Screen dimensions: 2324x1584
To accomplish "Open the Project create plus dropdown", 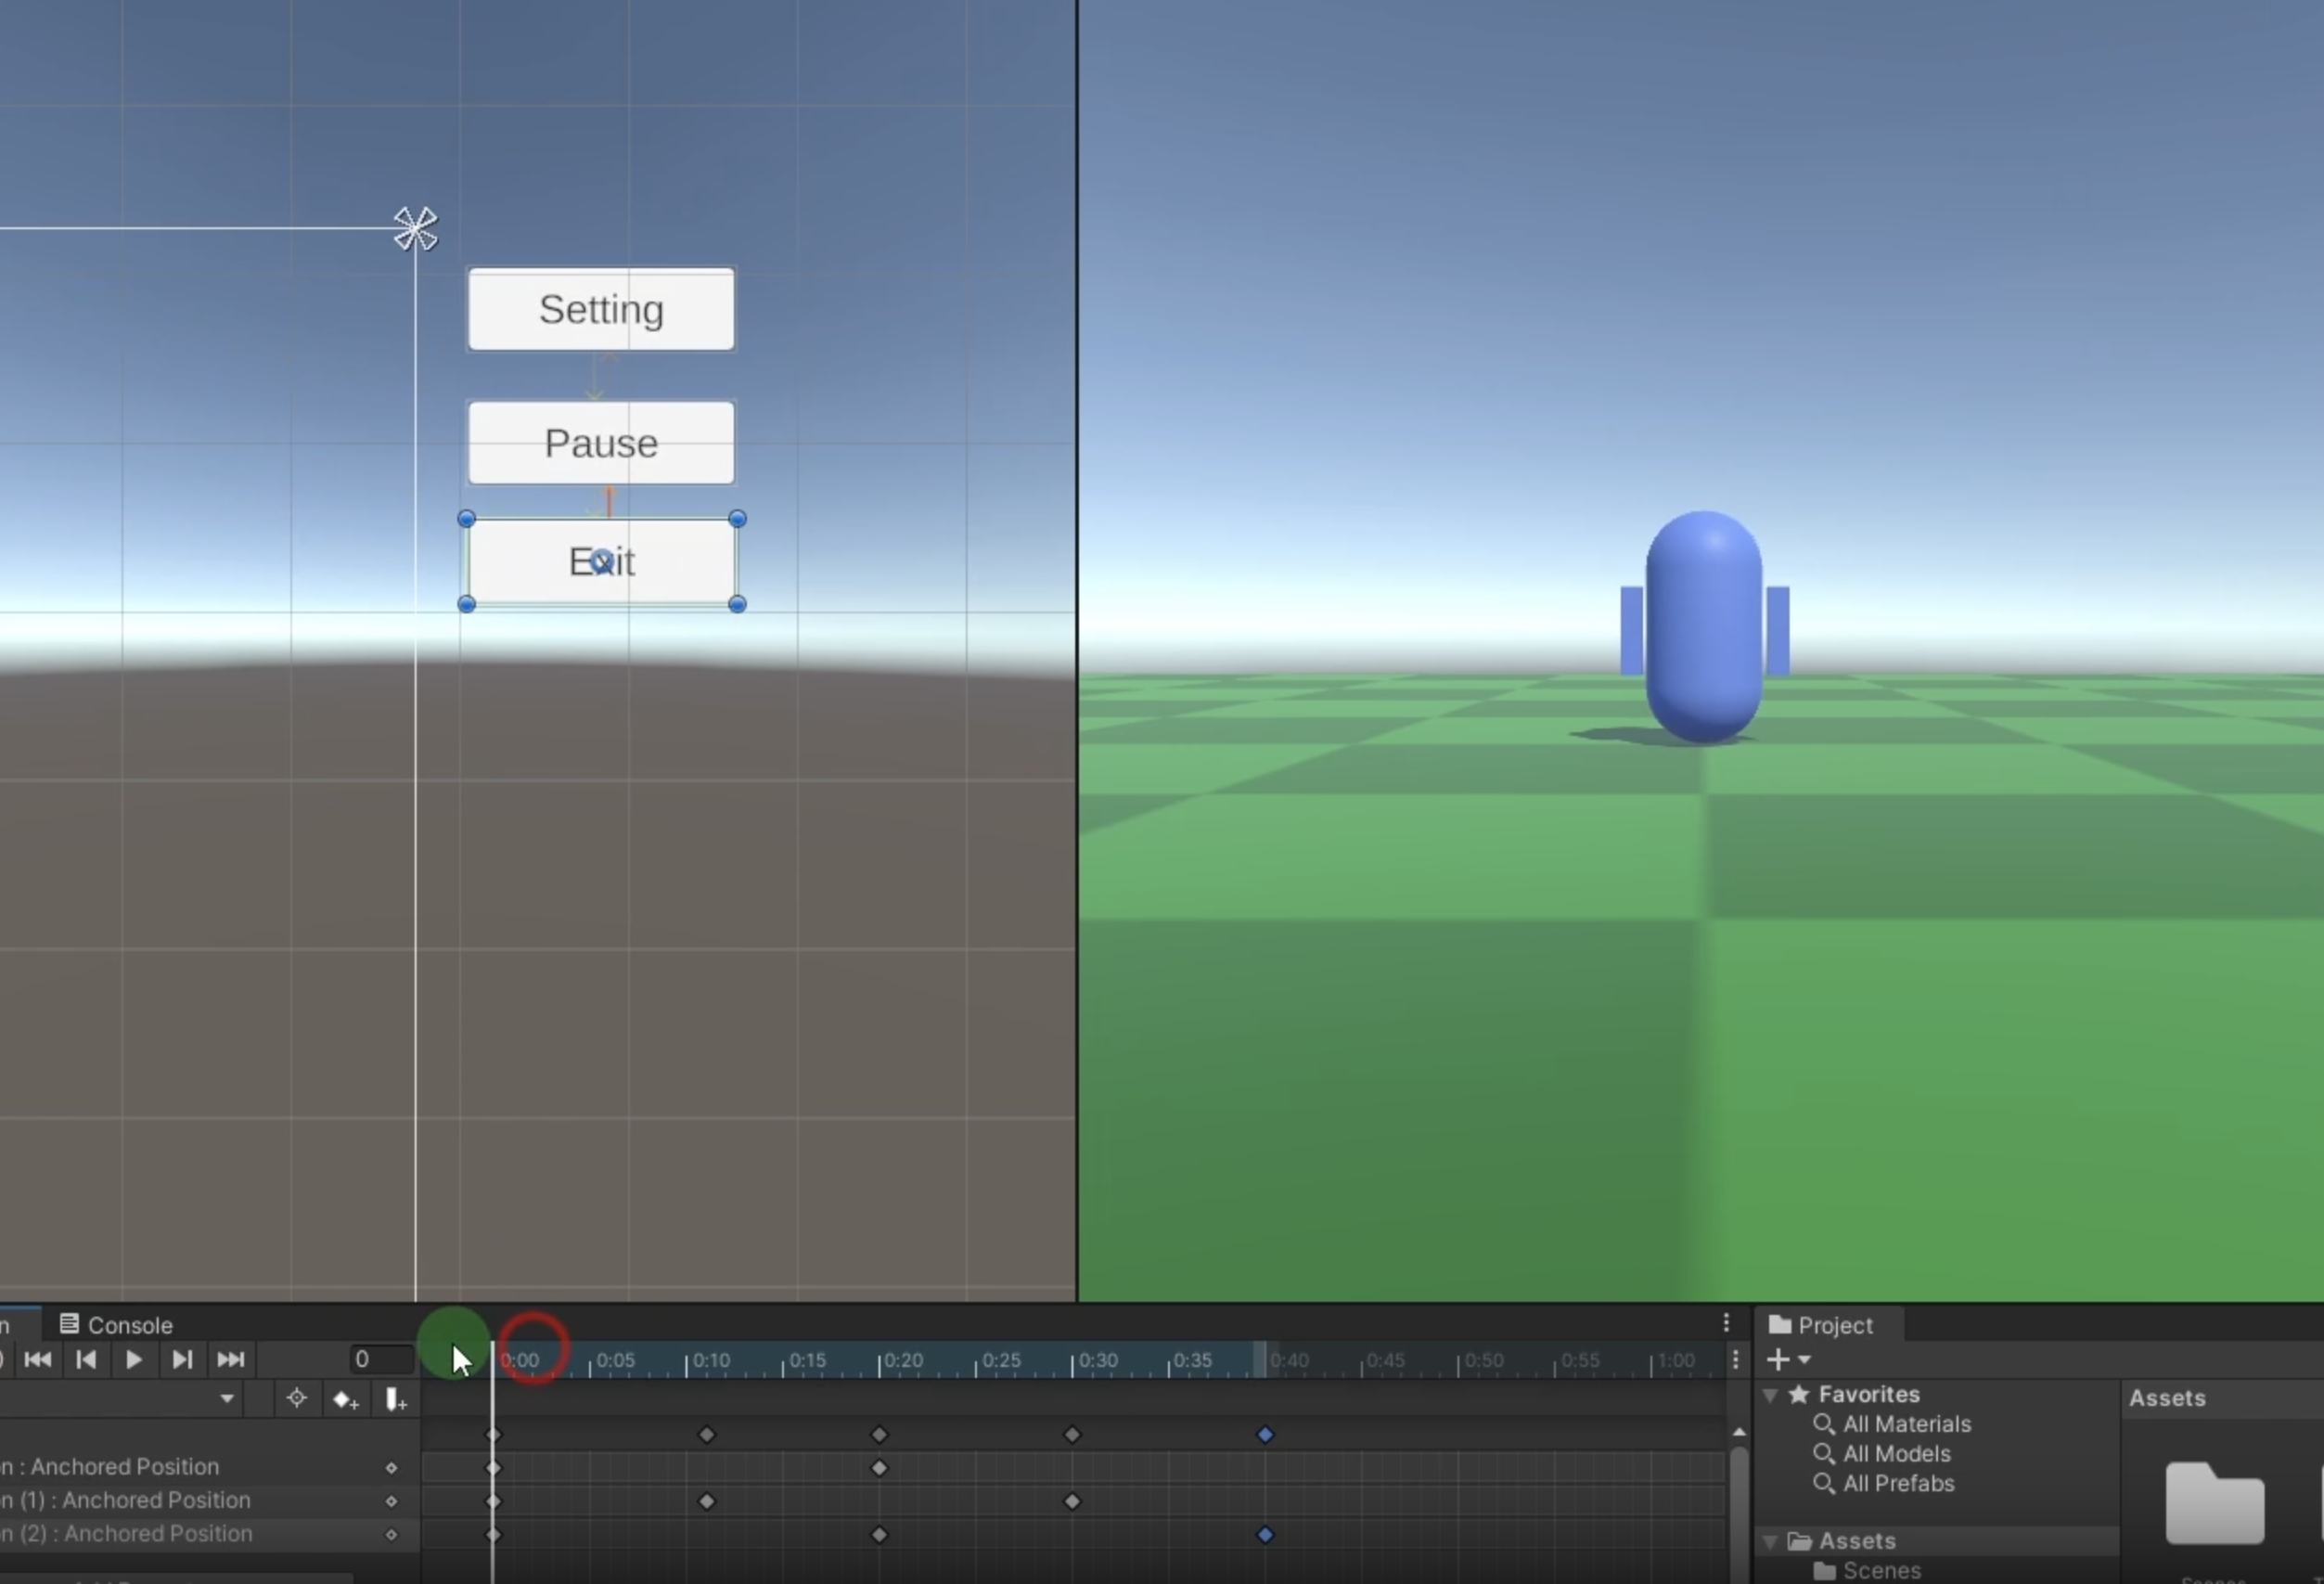I will pyautogui.click(x=1788, y=1359).
